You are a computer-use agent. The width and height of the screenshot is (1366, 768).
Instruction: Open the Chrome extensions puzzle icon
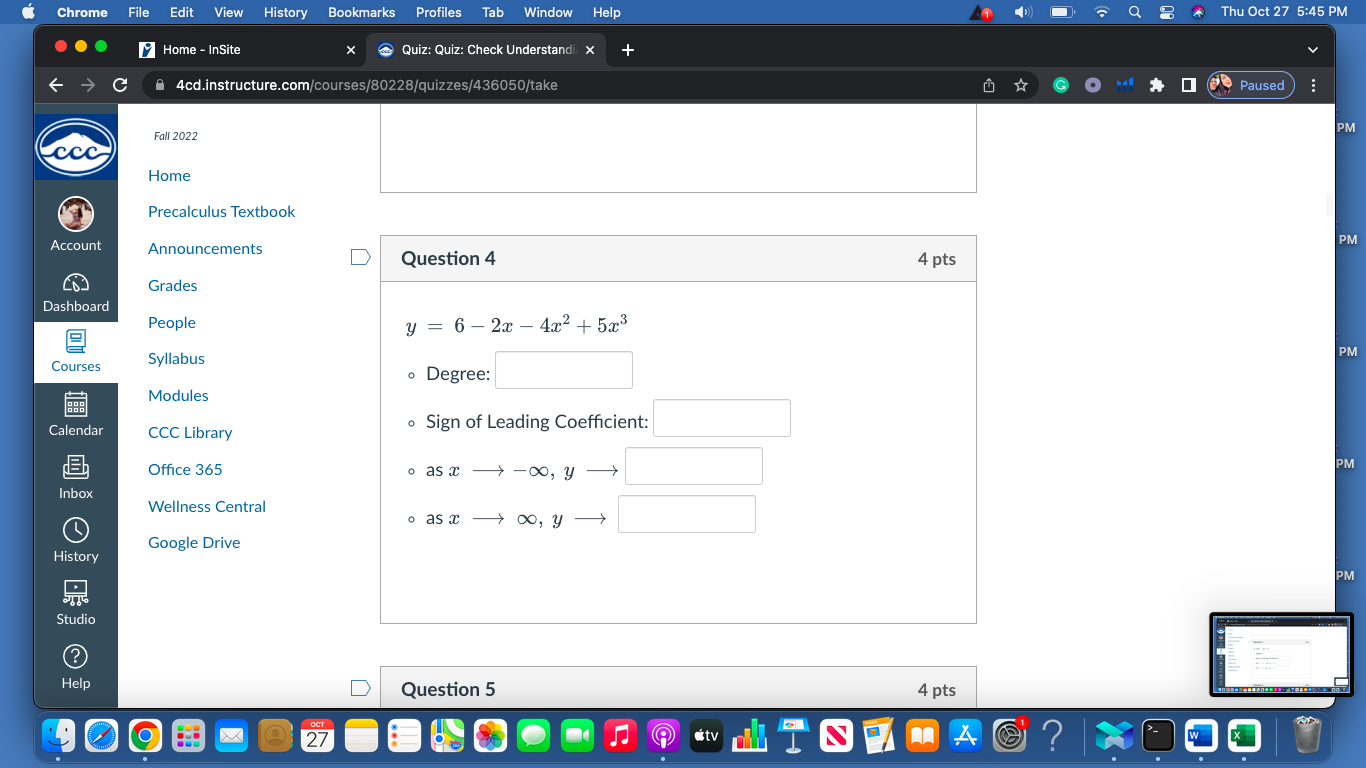[1157, 85]
